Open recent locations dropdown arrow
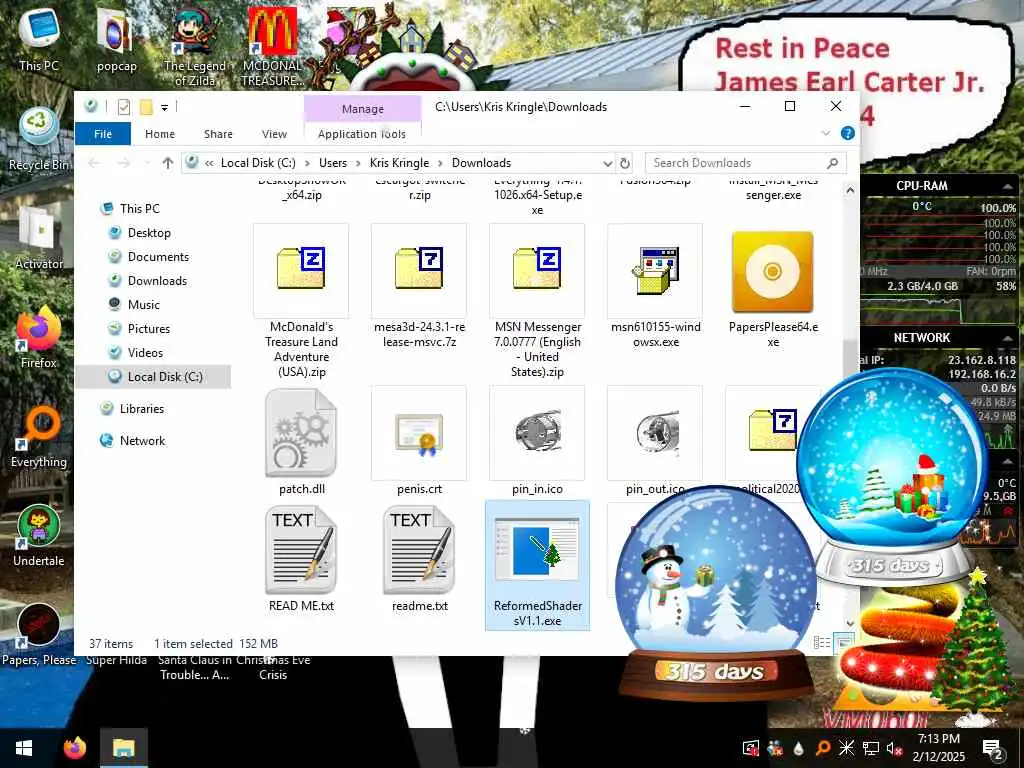The width and height of the screenshot is (1024, 768). [x=148, y=163]
